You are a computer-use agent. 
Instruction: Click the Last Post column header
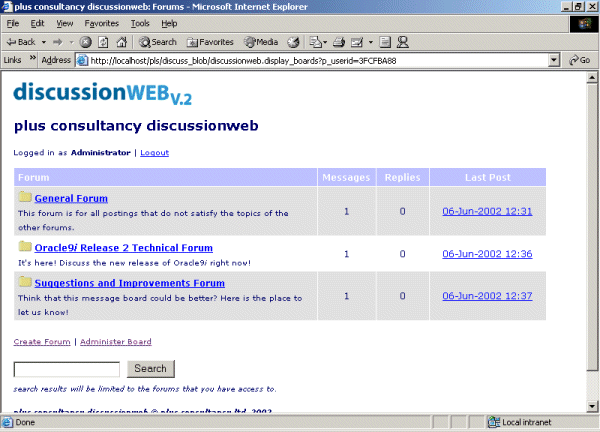488,177
